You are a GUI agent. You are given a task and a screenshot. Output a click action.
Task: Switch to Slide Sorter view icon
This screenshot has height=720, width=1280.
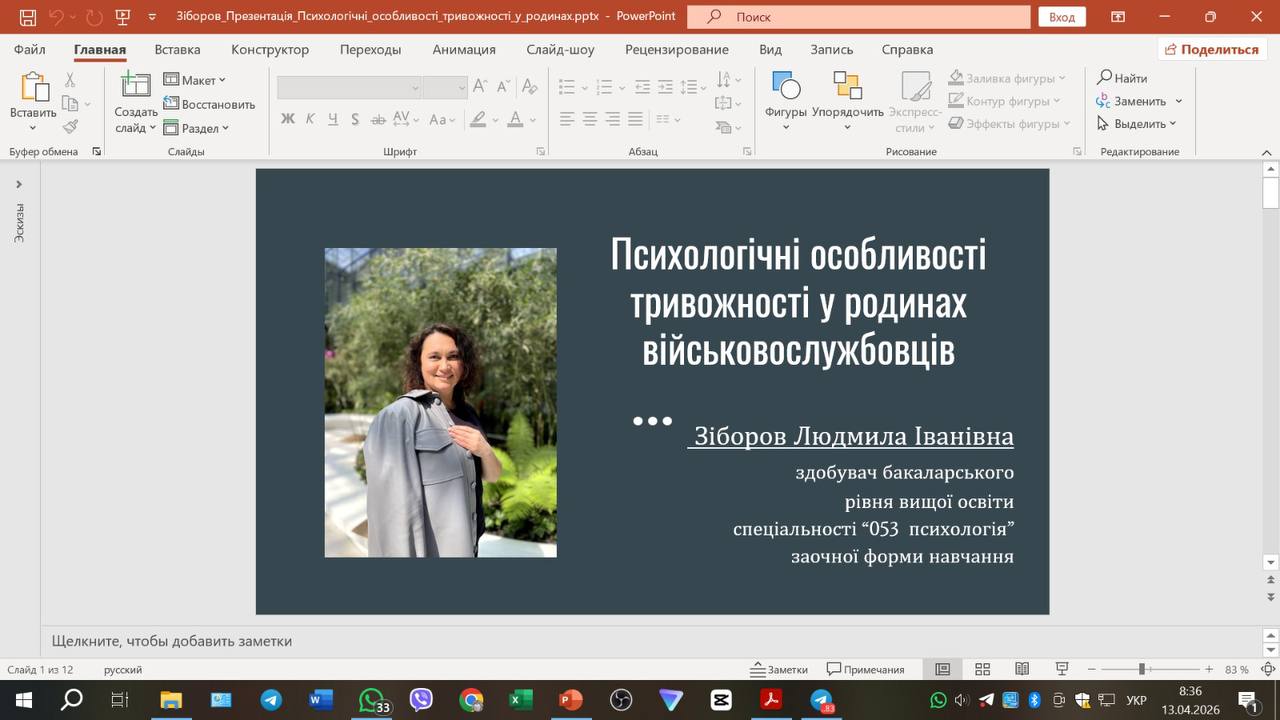pyautogui.click(x=982, y=669)
